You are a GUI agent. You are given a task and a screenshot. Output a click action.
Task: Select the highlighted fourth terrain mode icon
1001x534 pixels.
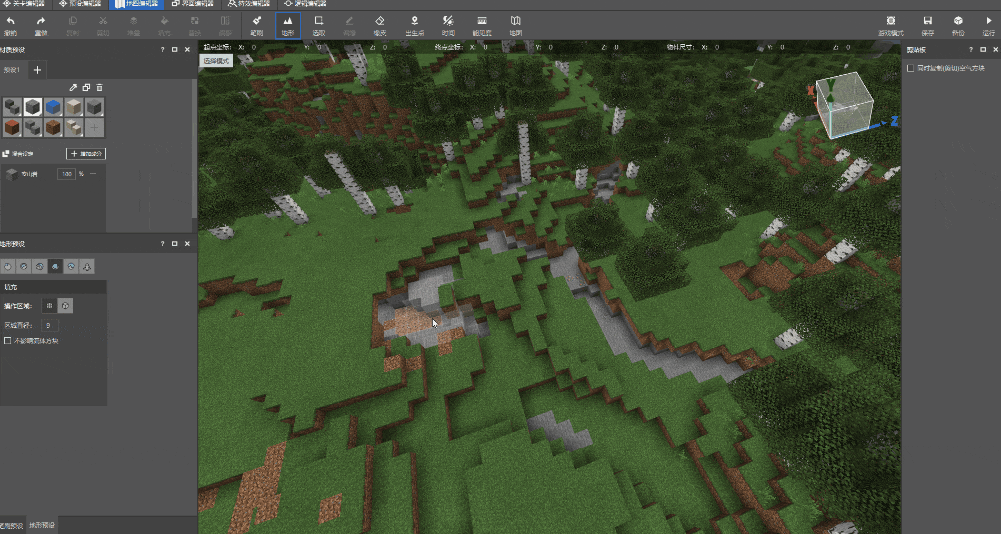[56, 266]
